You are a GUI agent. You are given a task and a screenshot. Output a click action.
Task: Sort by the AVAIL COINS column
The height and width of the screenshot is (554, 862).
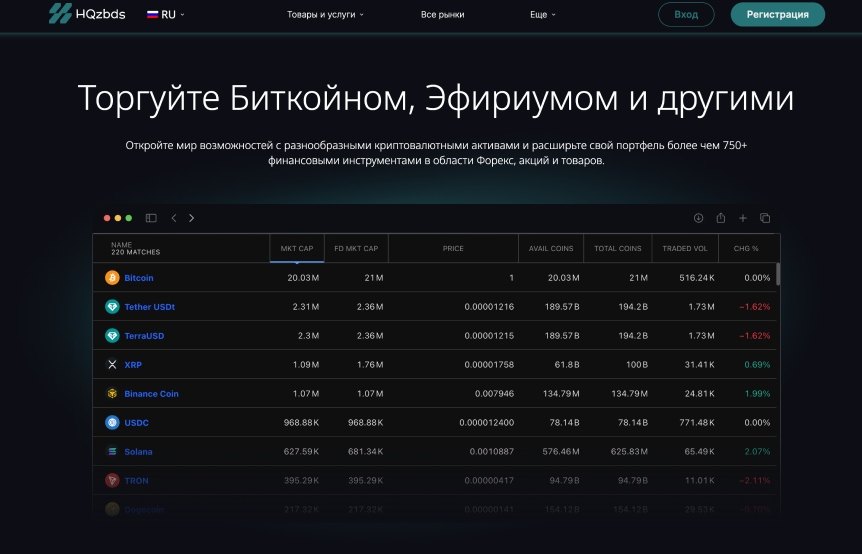[551, 248]
